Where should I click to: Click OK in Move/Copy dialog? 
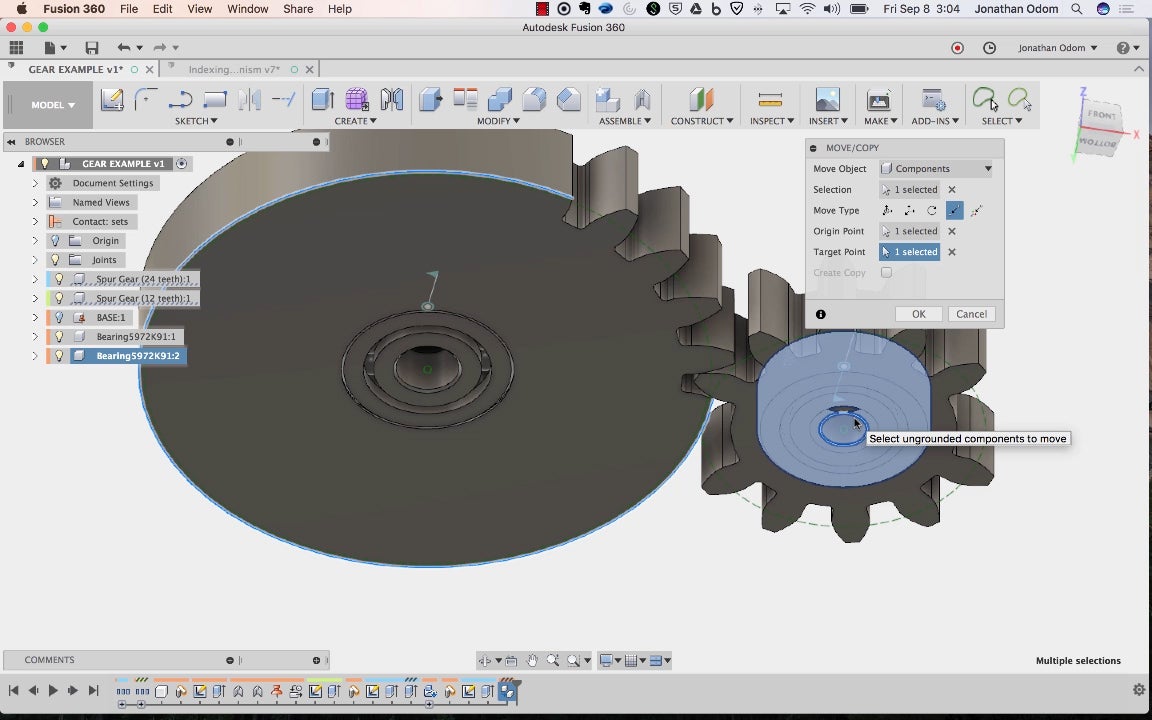[x=918, y=314]
